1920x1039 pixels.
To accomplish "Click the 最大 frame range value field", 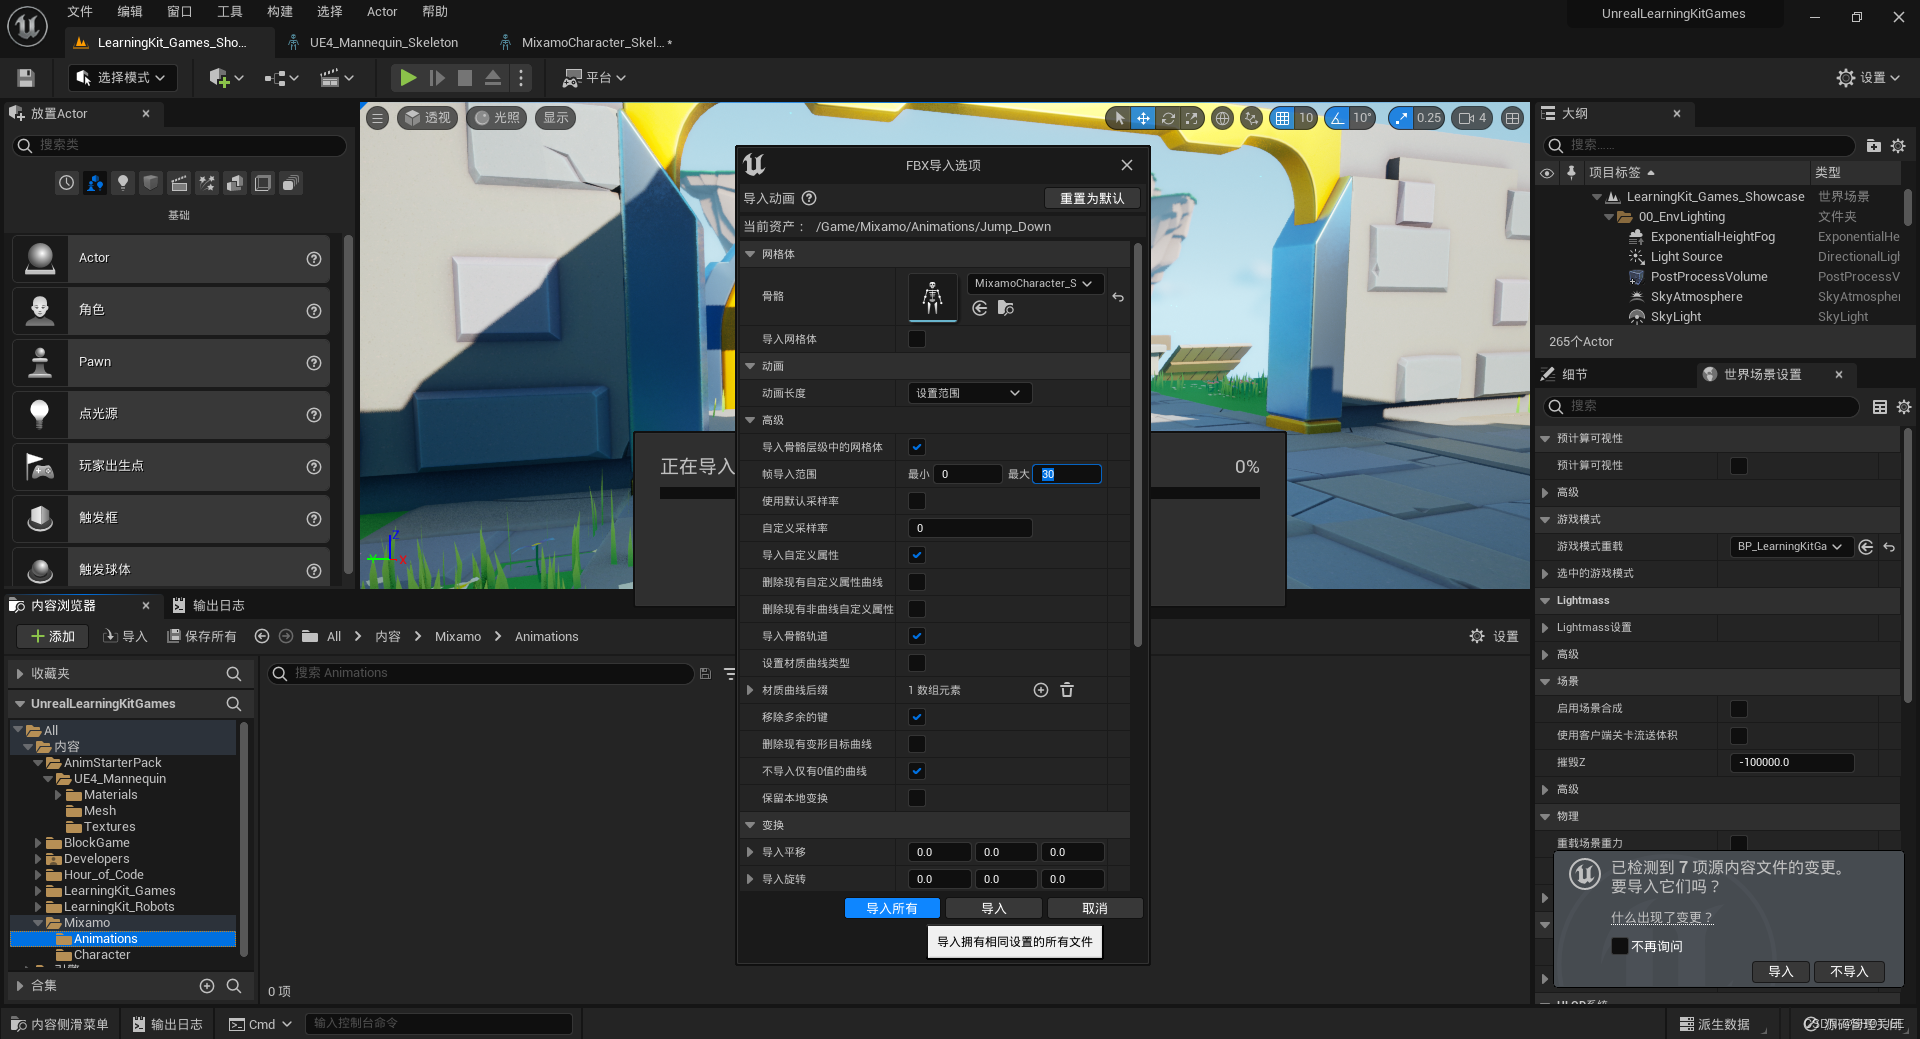I will click(x=1067, y=474).
